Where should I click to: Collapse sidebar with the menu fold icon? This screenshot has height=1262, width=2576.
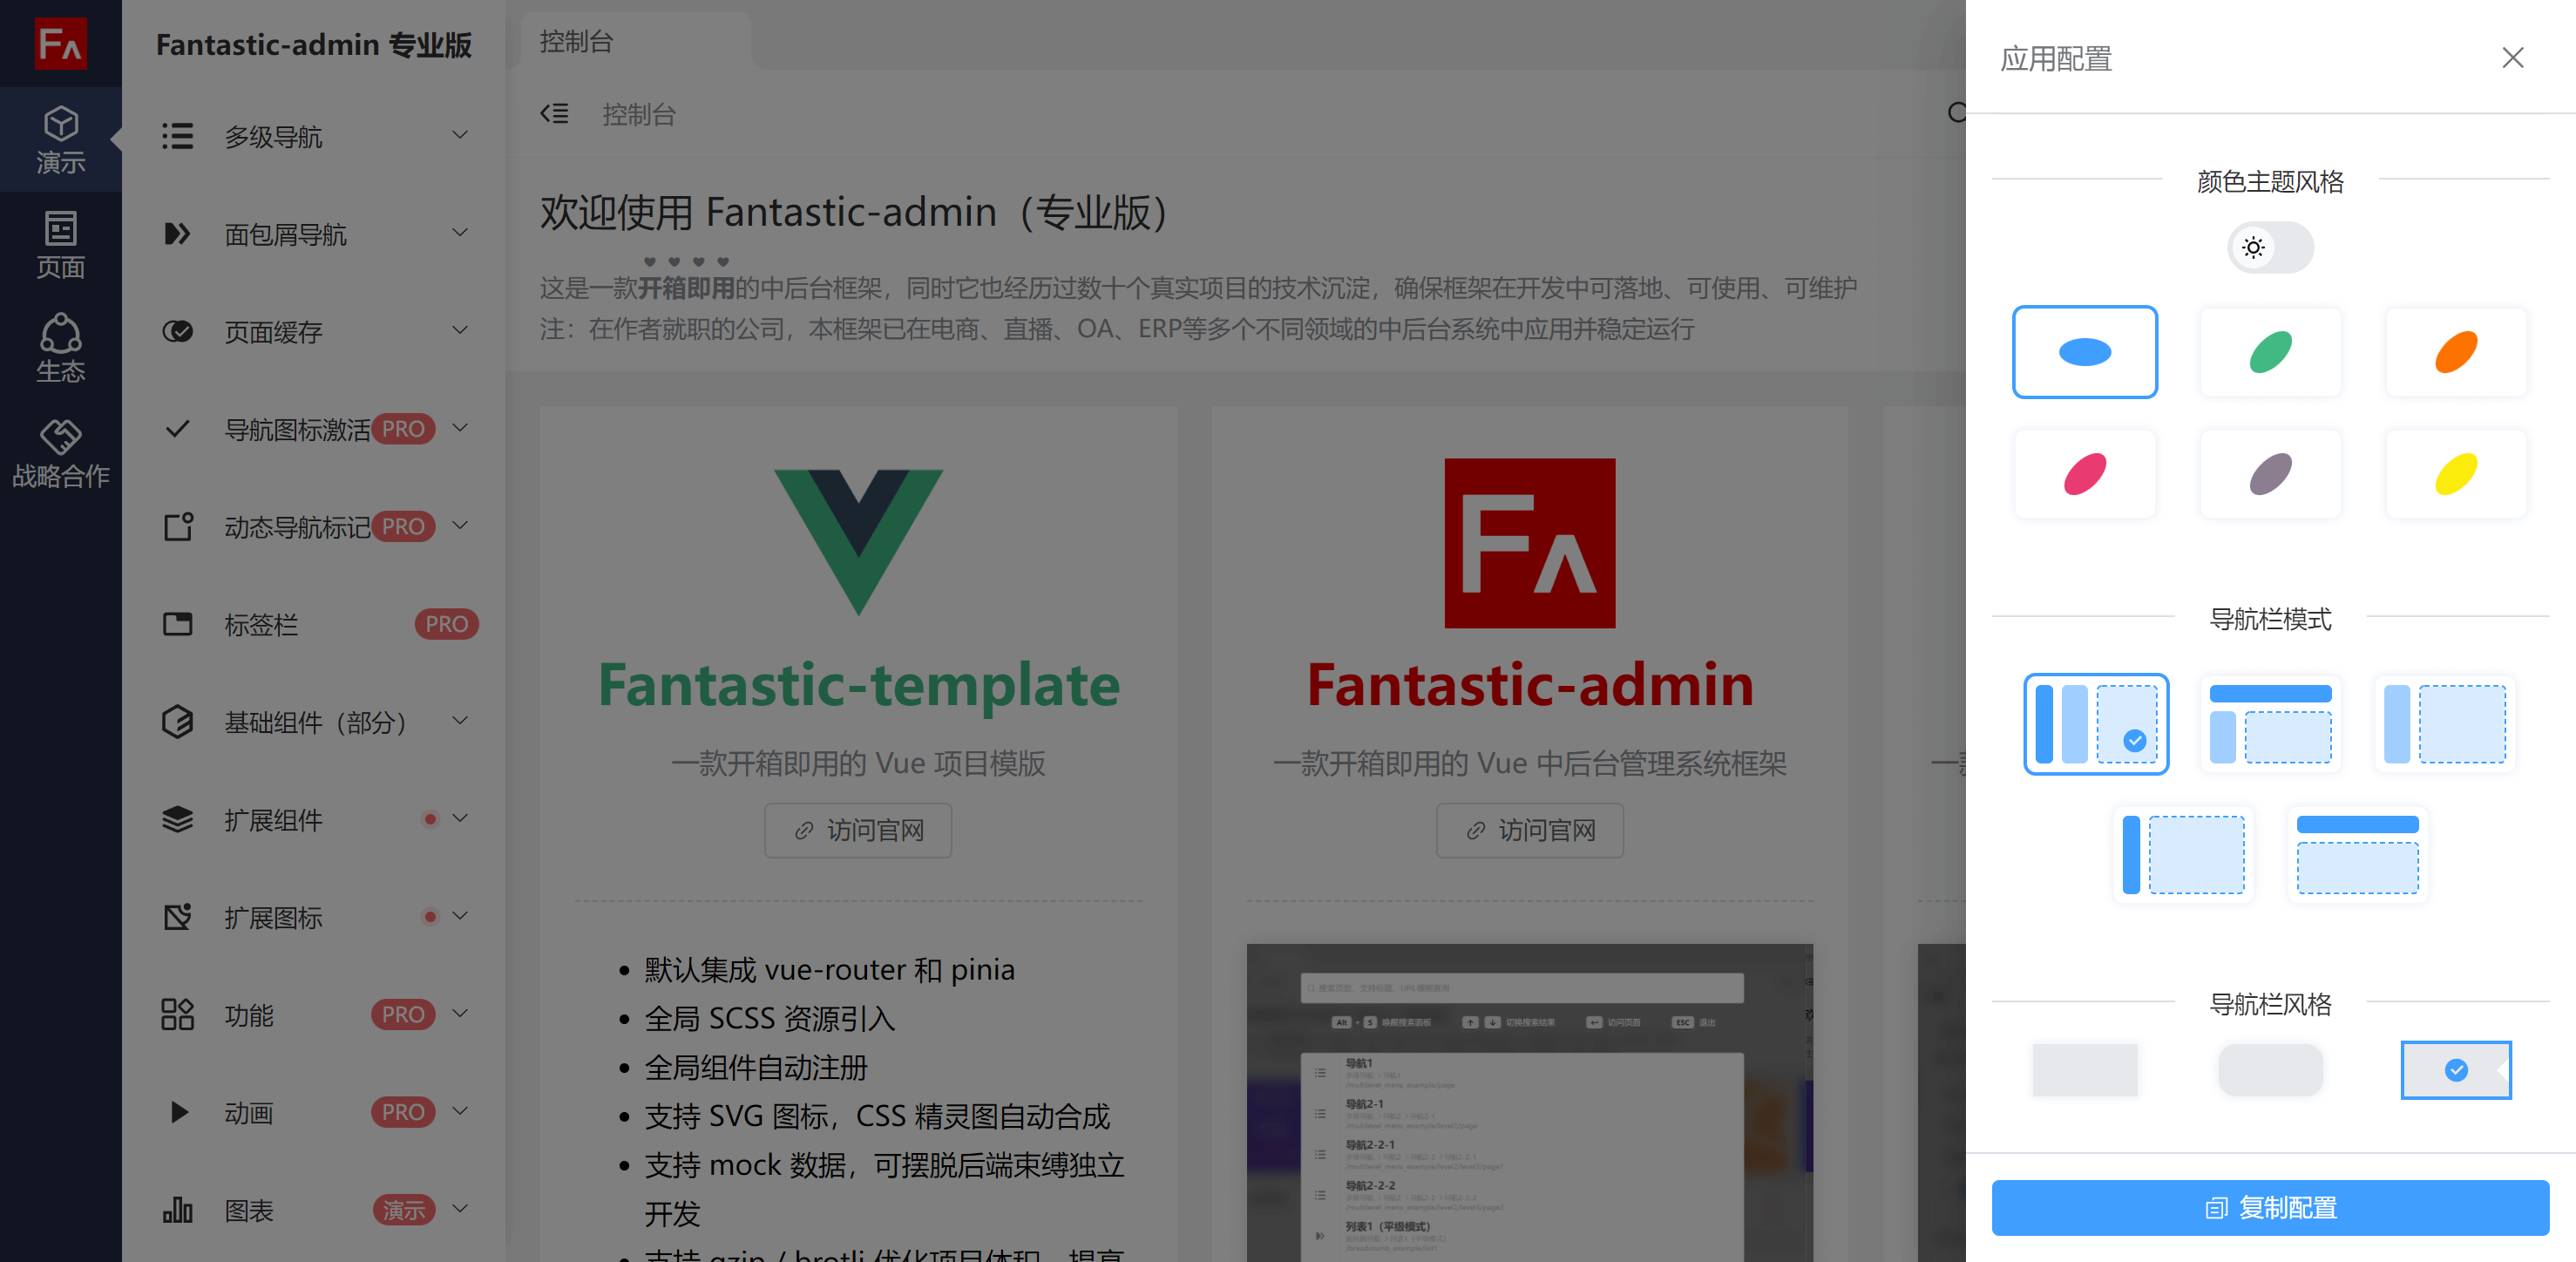click(555, 114)
